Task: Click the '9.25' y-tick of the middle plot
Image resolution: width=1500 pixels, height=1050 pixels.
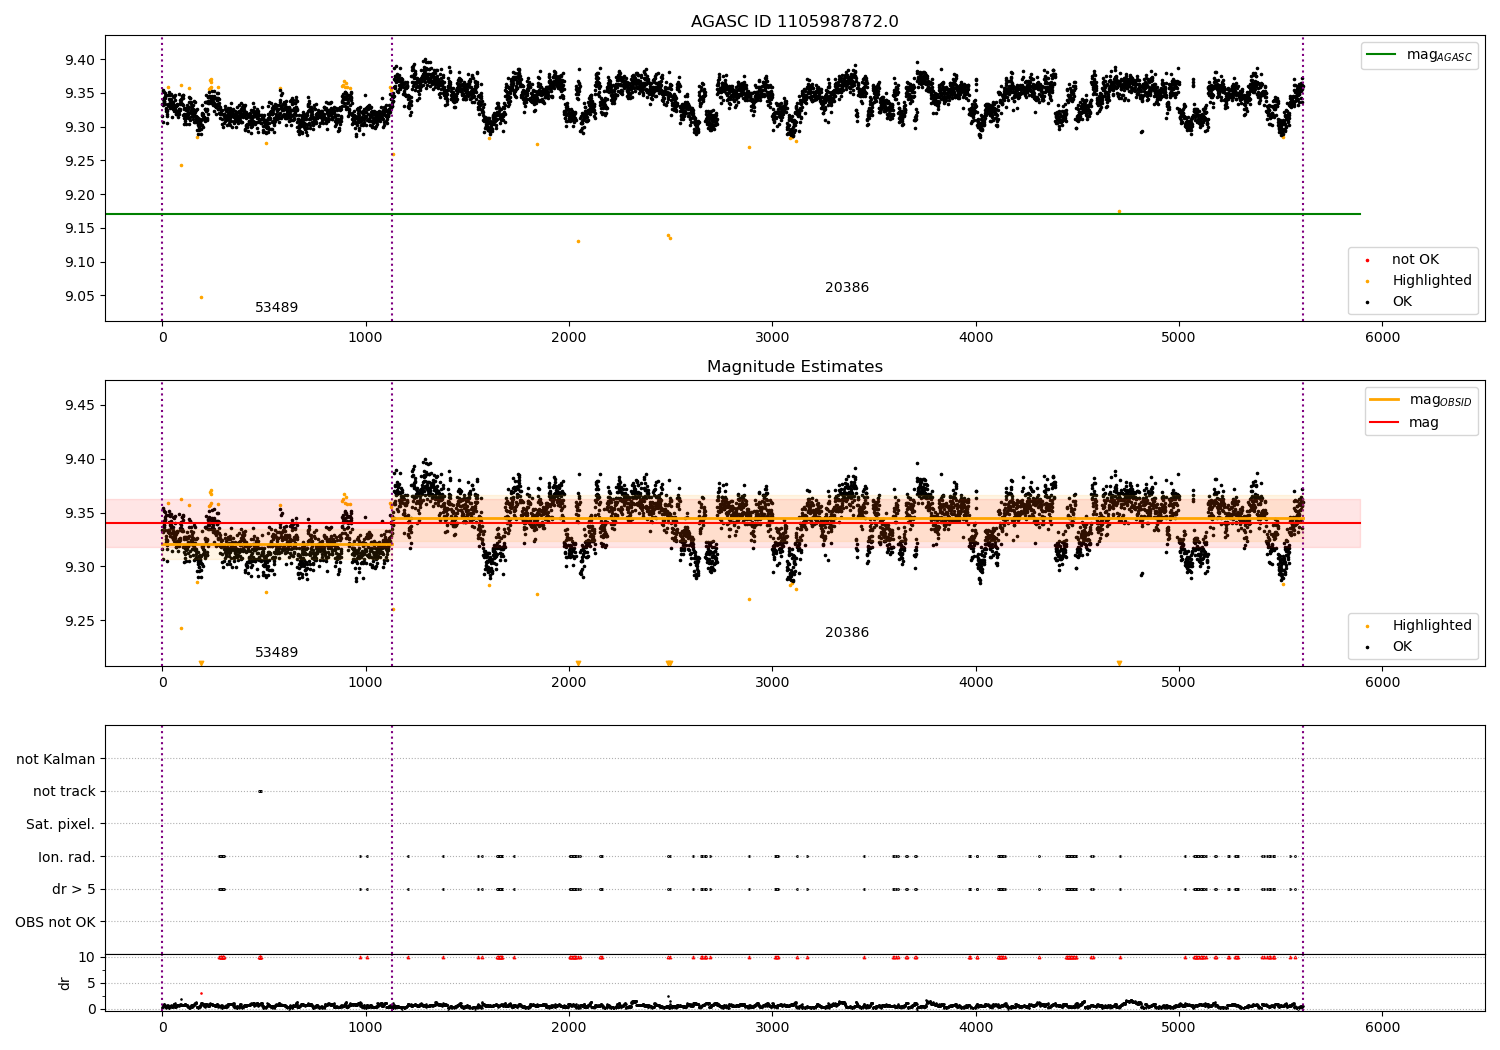Action: click(80, 621)
